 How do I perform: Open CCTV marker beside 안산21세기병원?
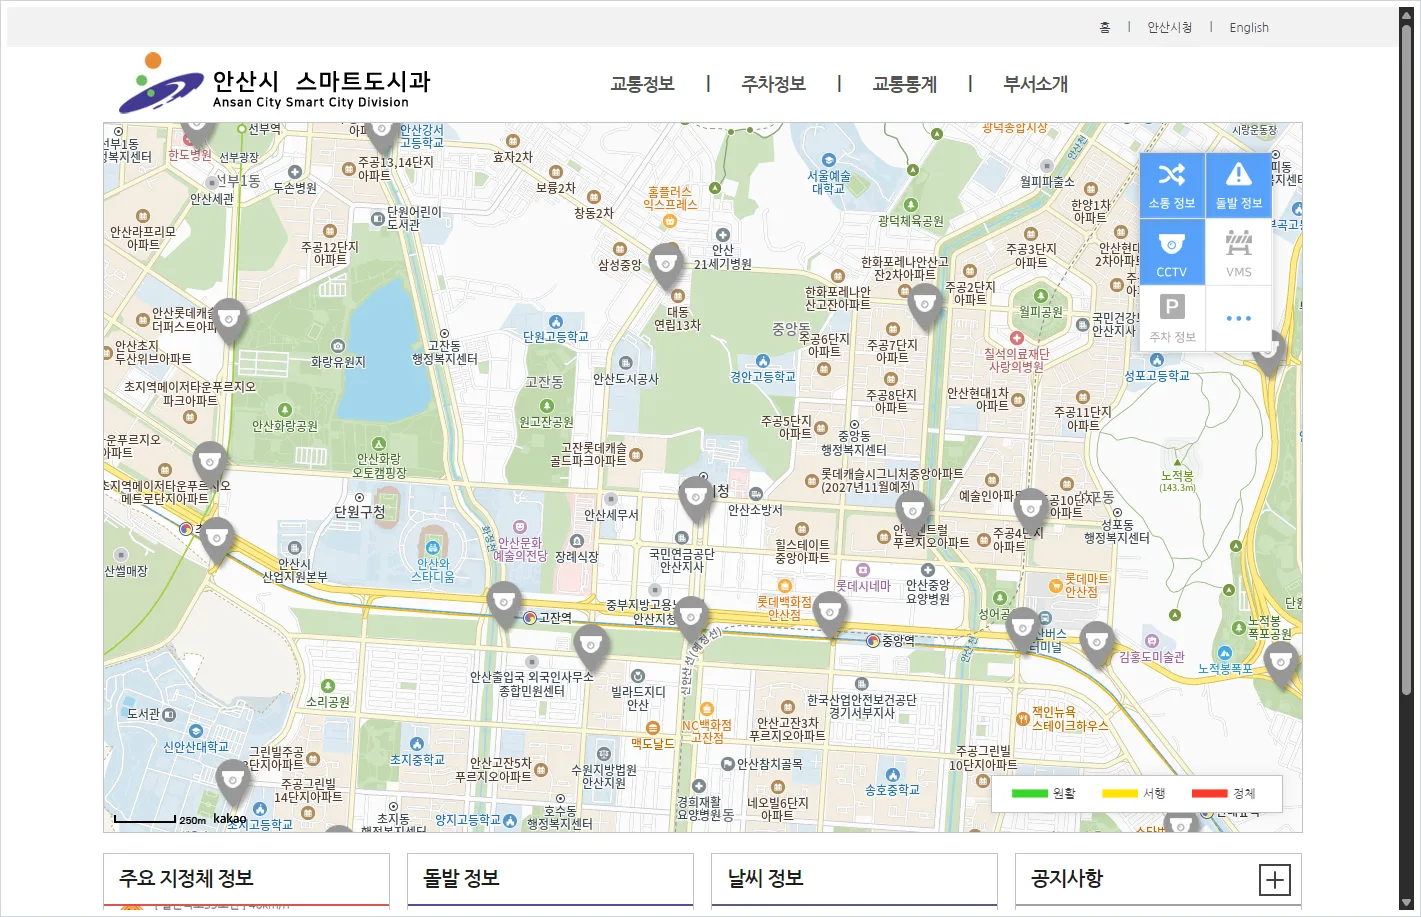(666, 266)
